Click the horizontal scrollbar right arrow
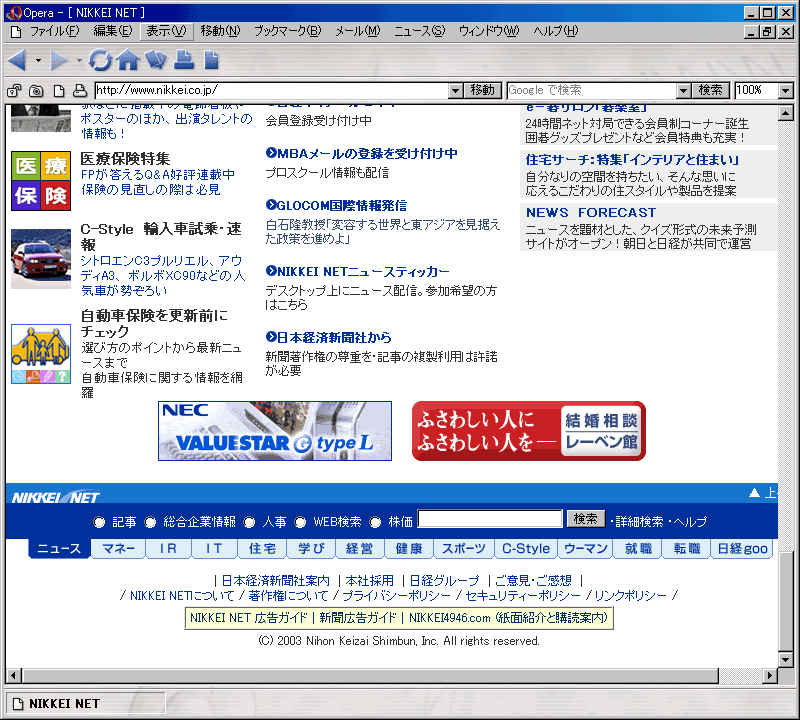 coord(770,676)
